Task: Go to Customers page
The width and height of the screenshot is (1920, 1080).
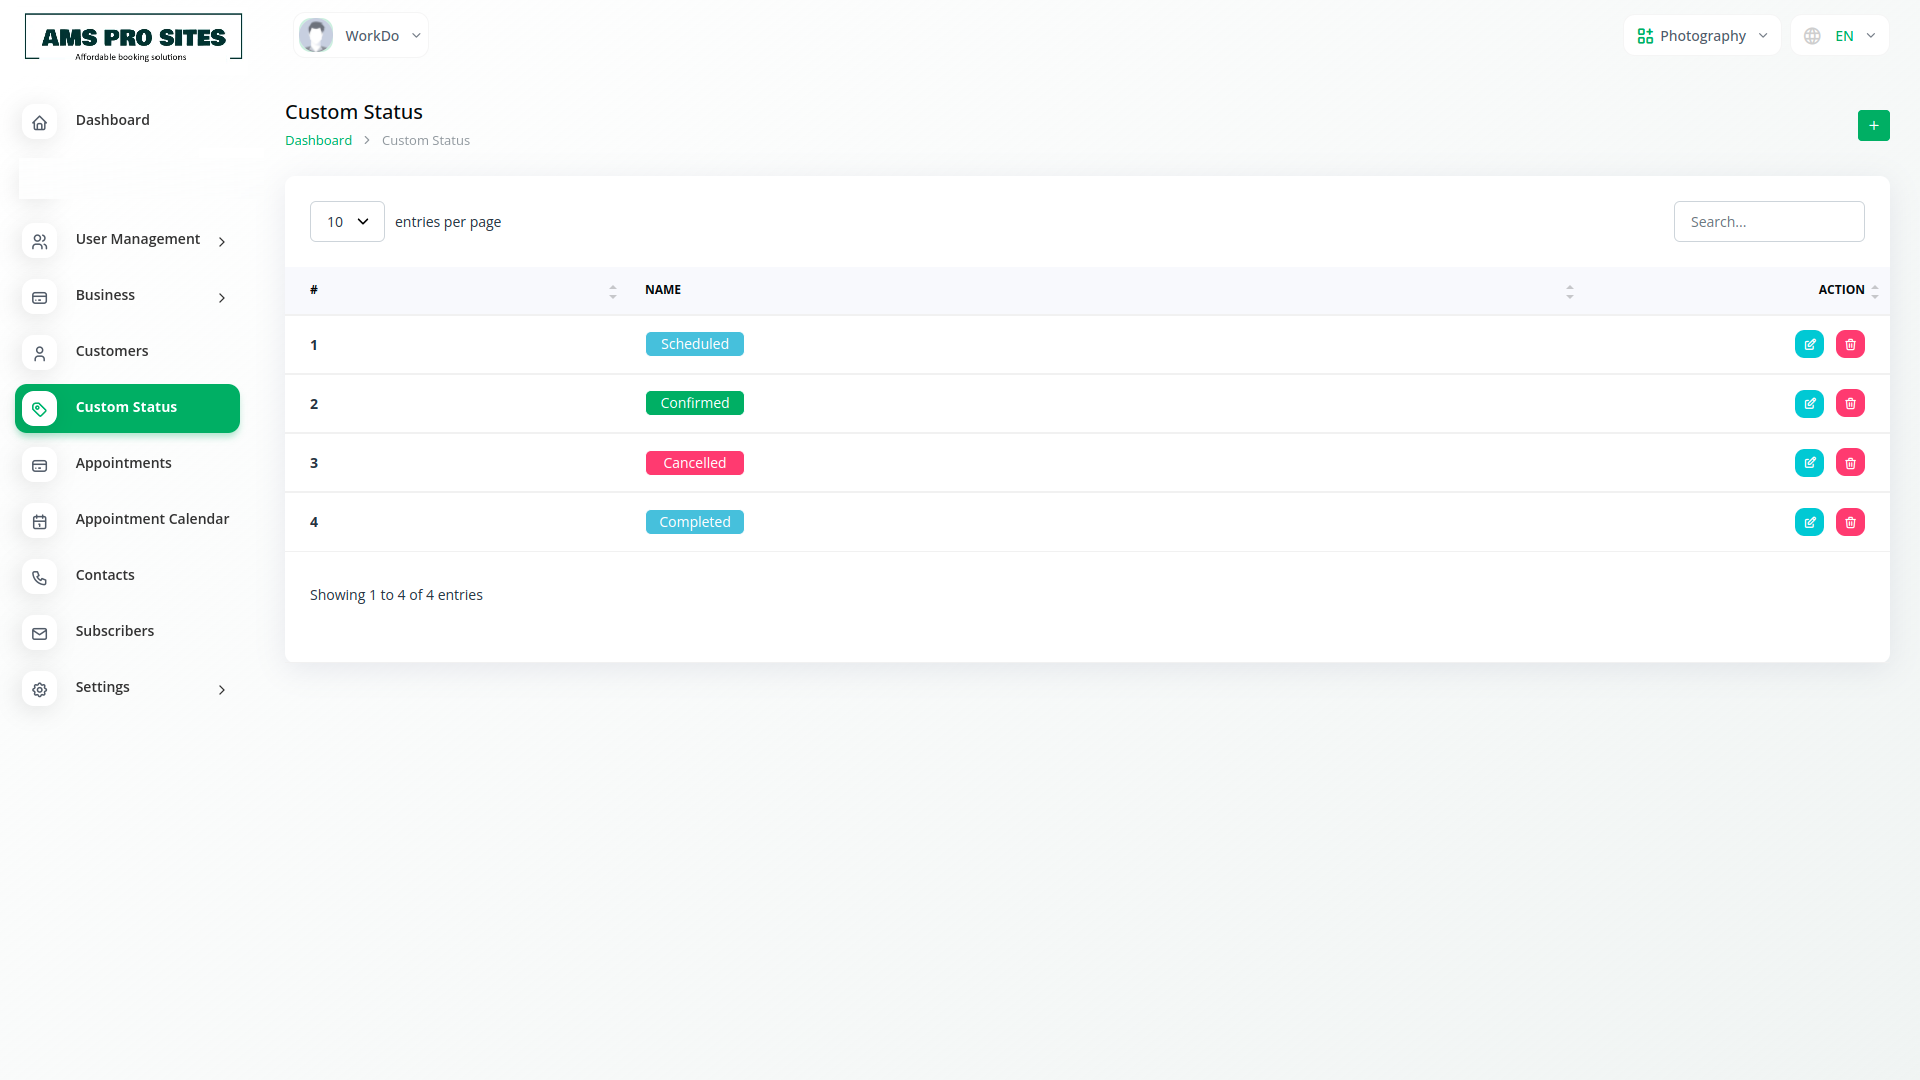Action: pyautogui.click(x=112, y=351)
